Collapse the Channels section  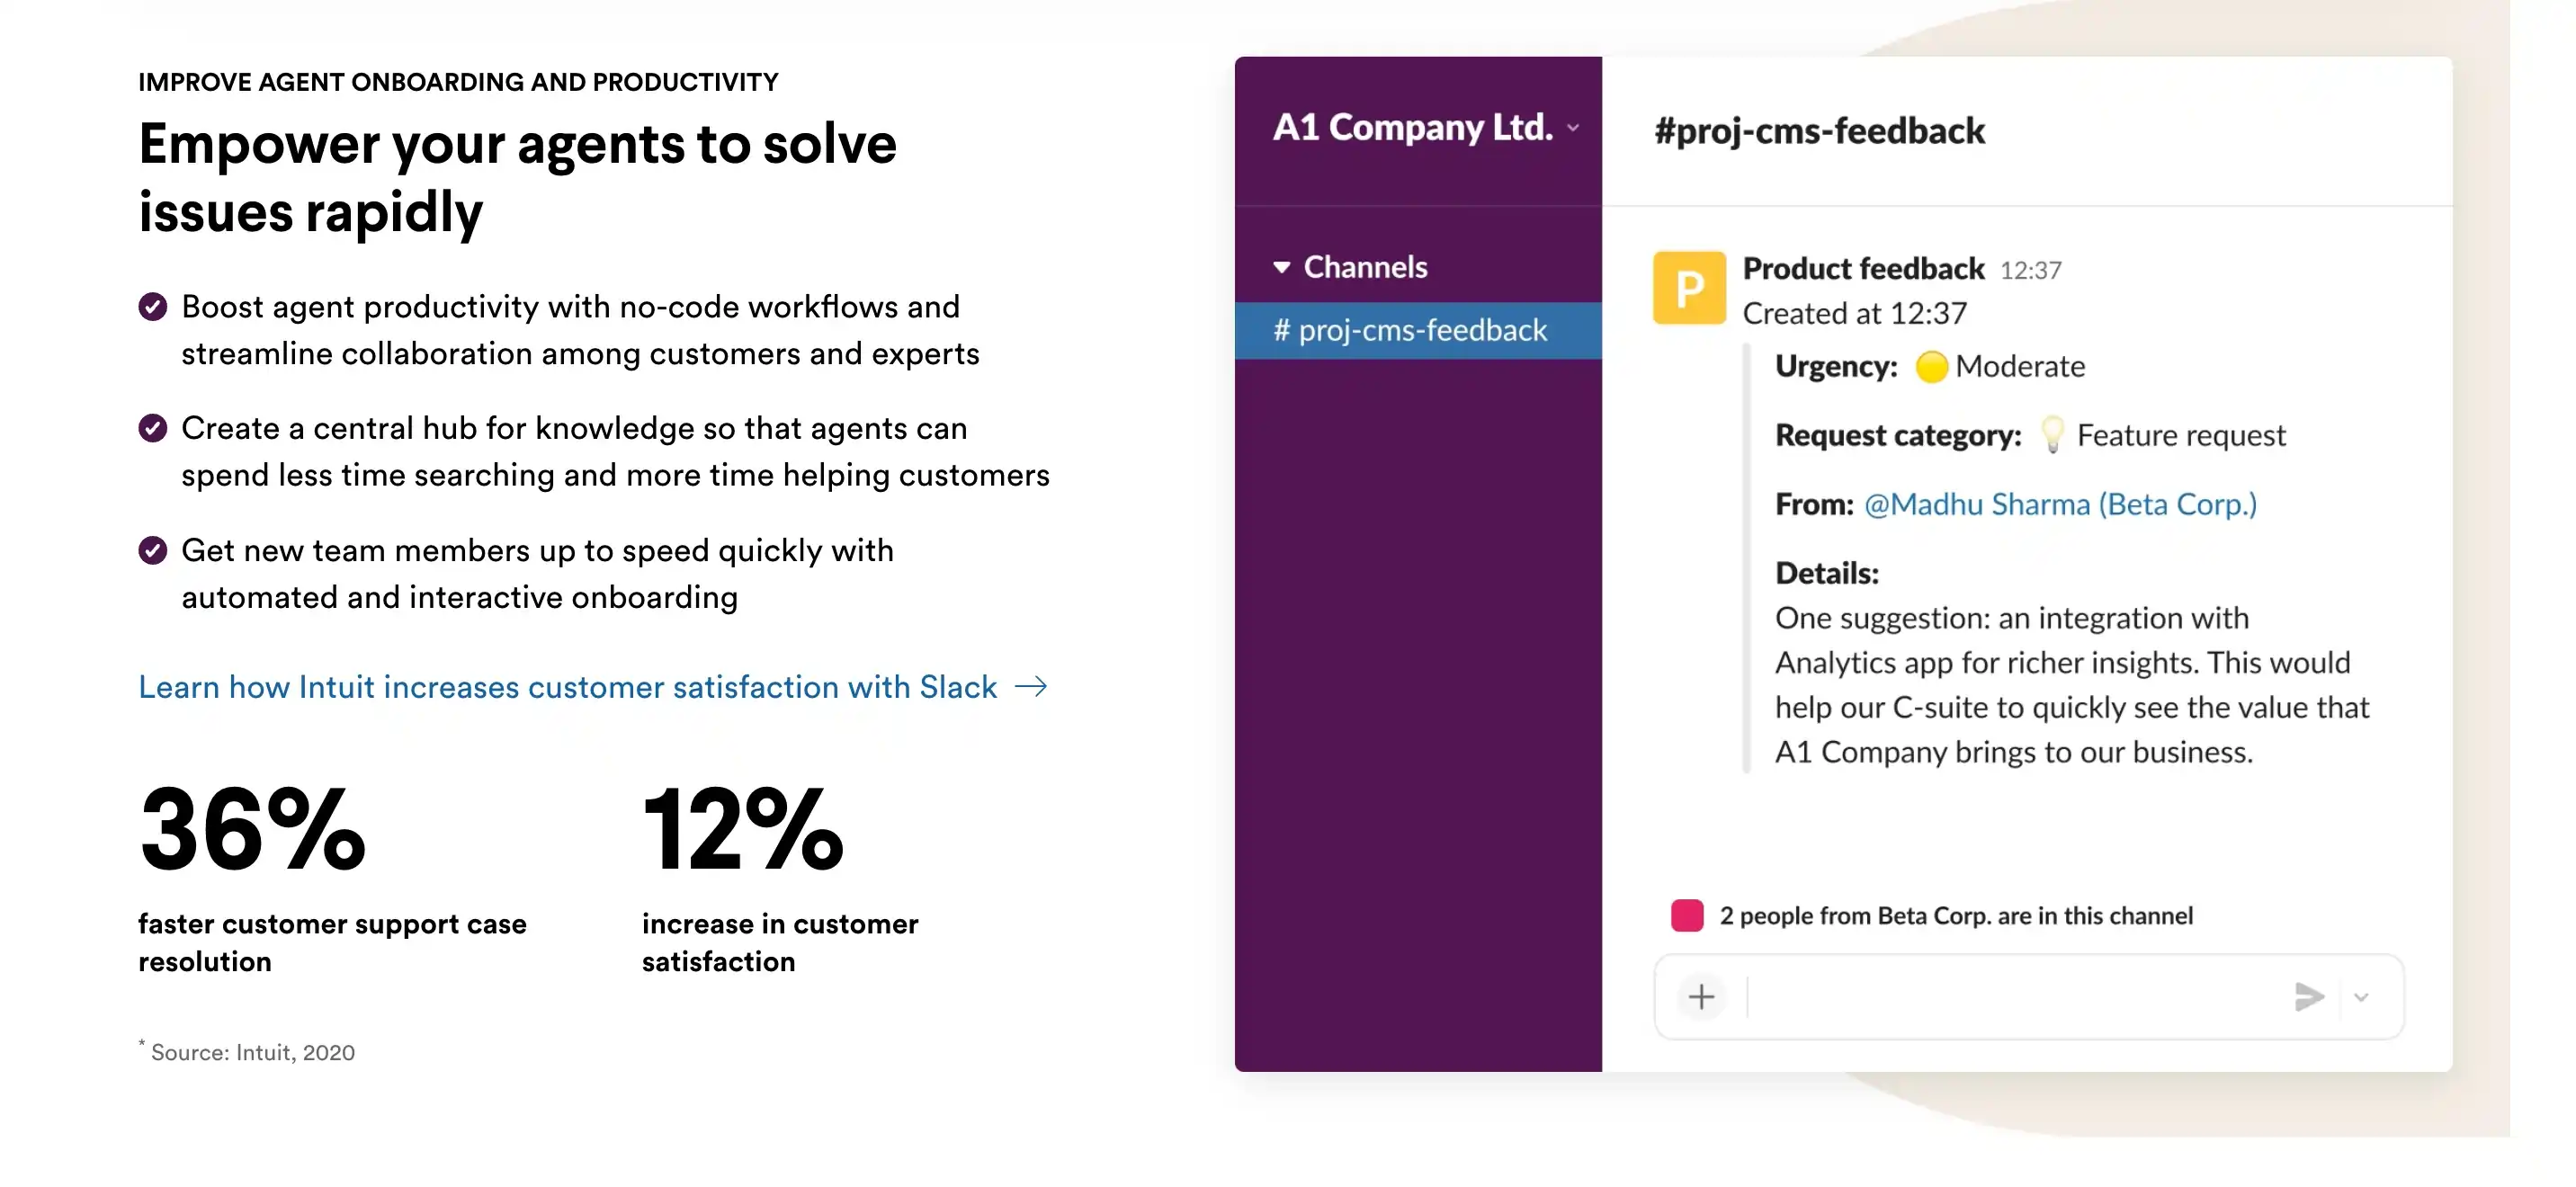tap(1280, 266)
